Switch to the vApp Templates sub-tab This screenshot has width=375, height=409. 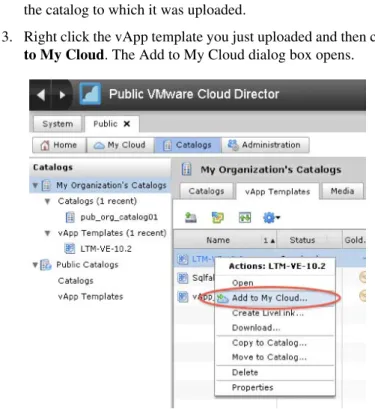click(x=277, y=192)
